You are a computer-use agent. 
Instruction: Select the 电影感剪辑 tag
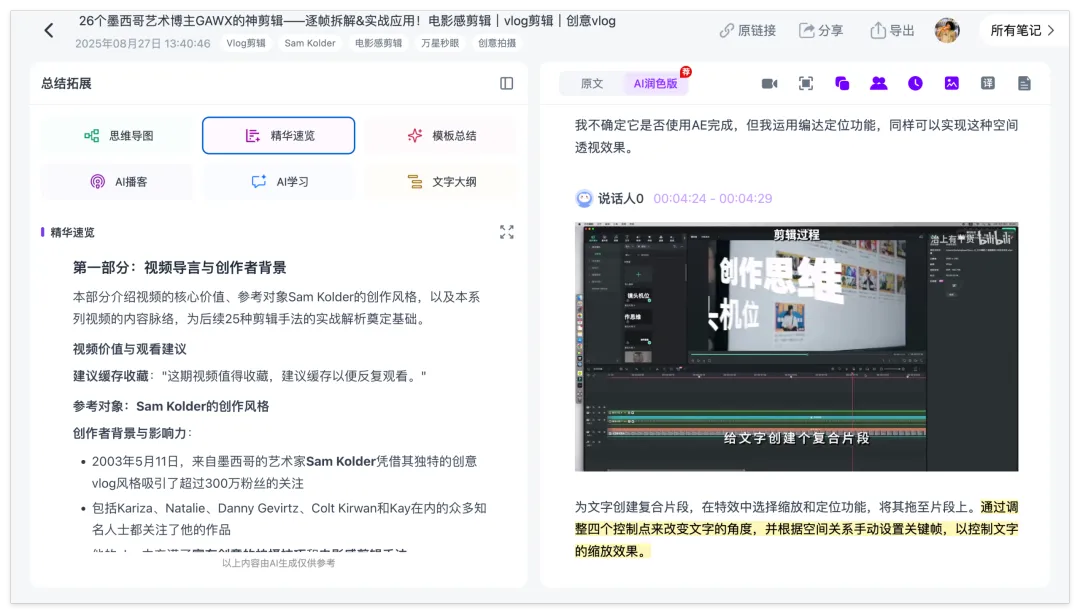[x=378, y=43]
